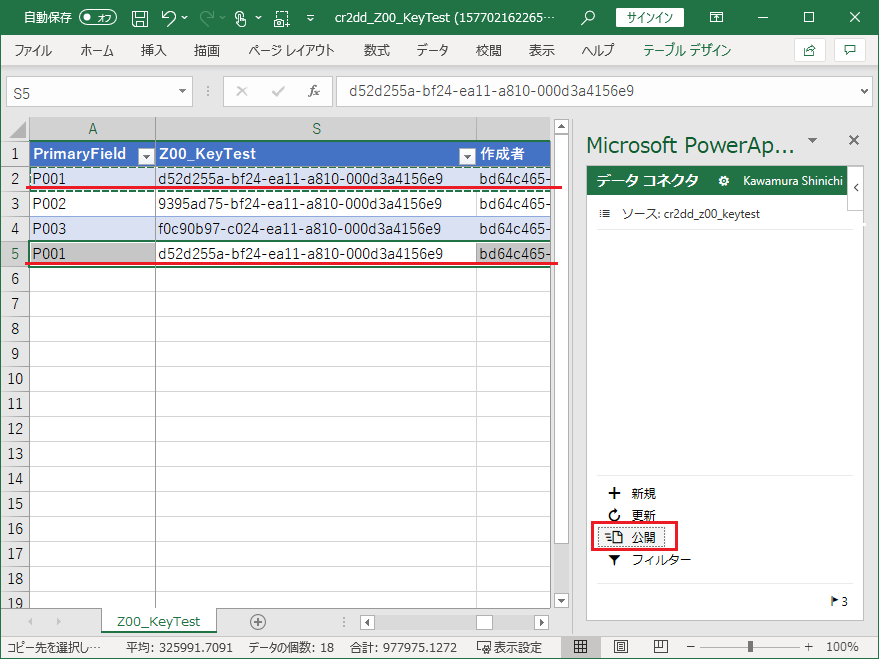Click the Share icon in ribbon bar
879x659 pixels.
(x=809, y=50)
